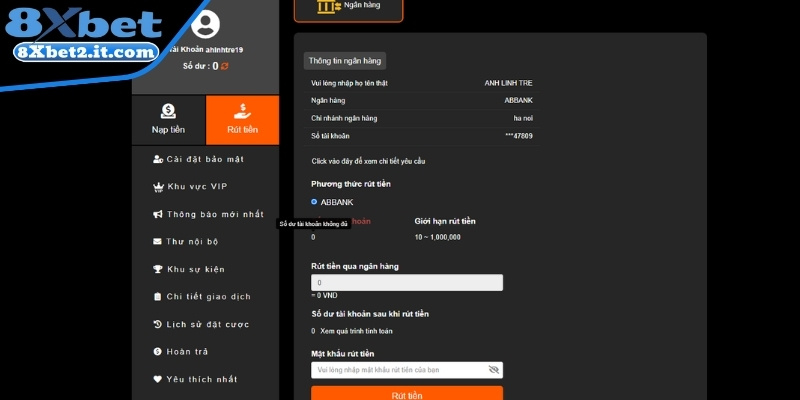Open the Rút tiền tab label

(242, 130)
